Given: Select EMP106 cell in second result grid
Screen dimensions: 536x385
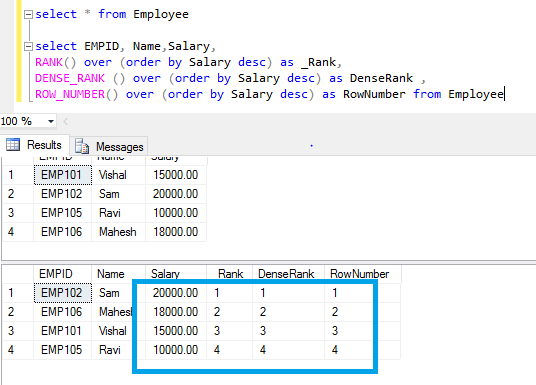Looking at the screenshot, I should click(63, 312).
